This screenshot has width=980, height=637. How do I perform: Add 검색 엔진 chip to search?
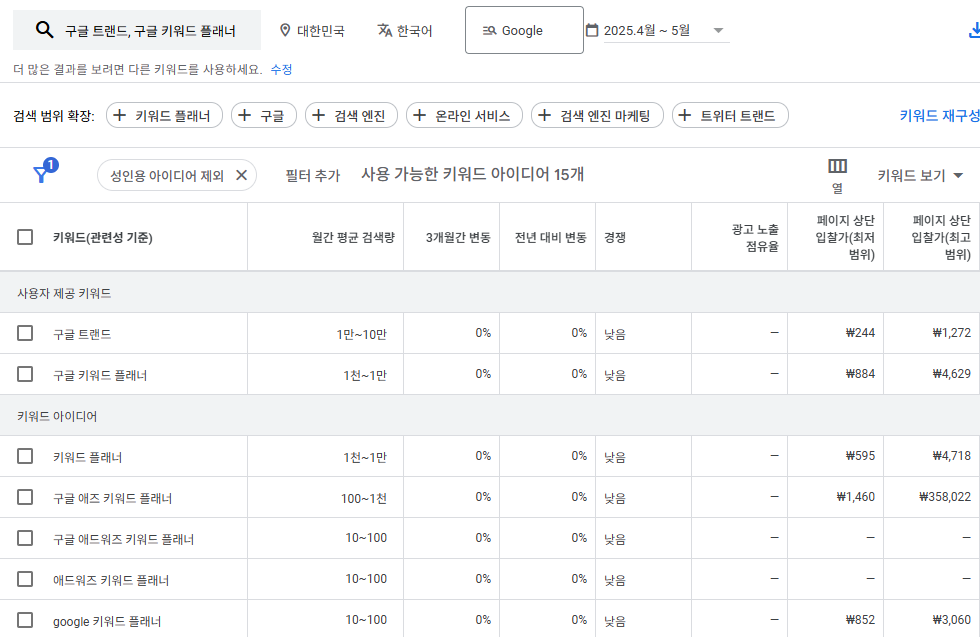[351, 115]
